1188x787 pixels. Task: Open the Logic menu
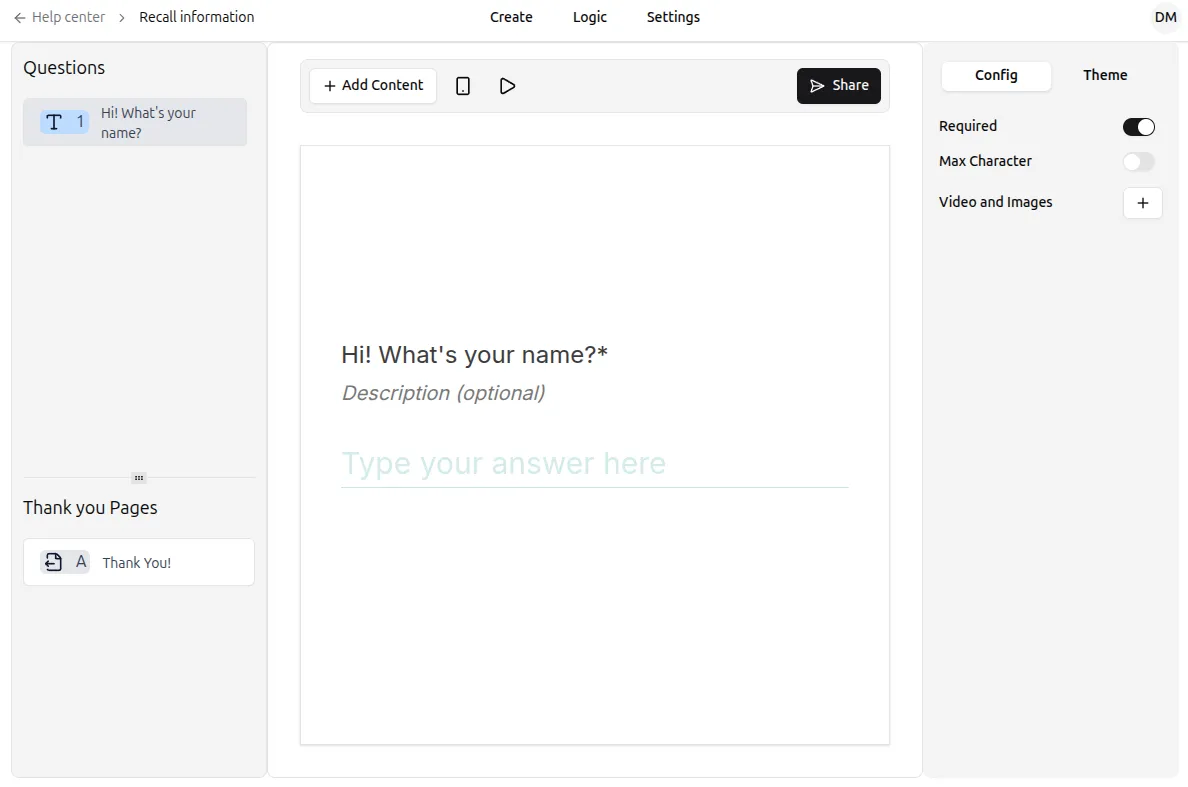[x=589, y=17]
